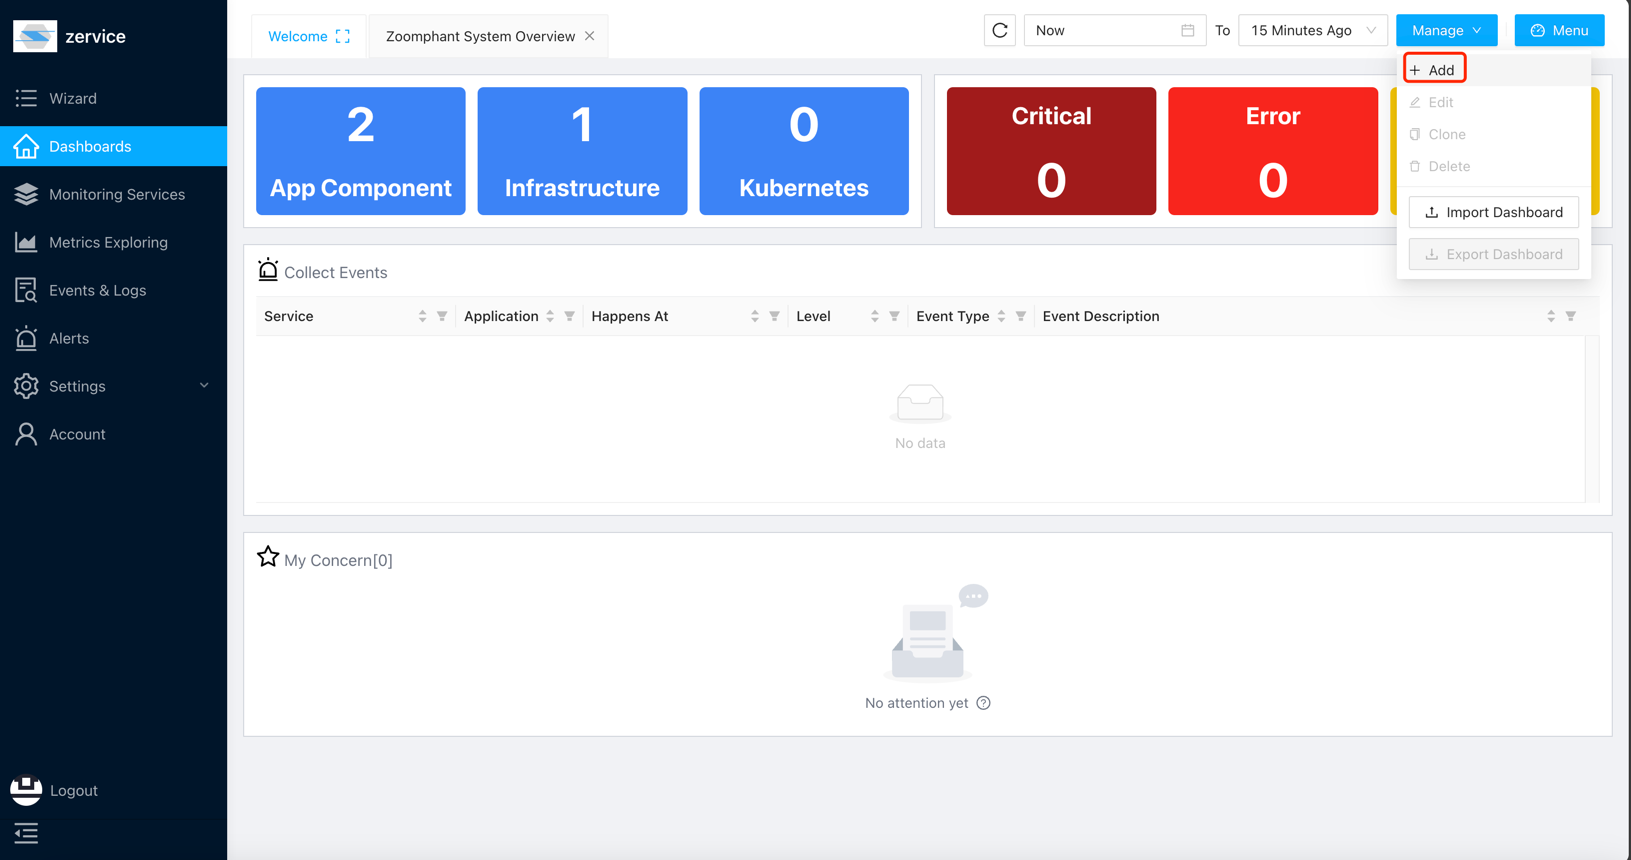Click the Import Dashboard button
Viewport: 1631px width, 860px height.
click(1493, 212)
